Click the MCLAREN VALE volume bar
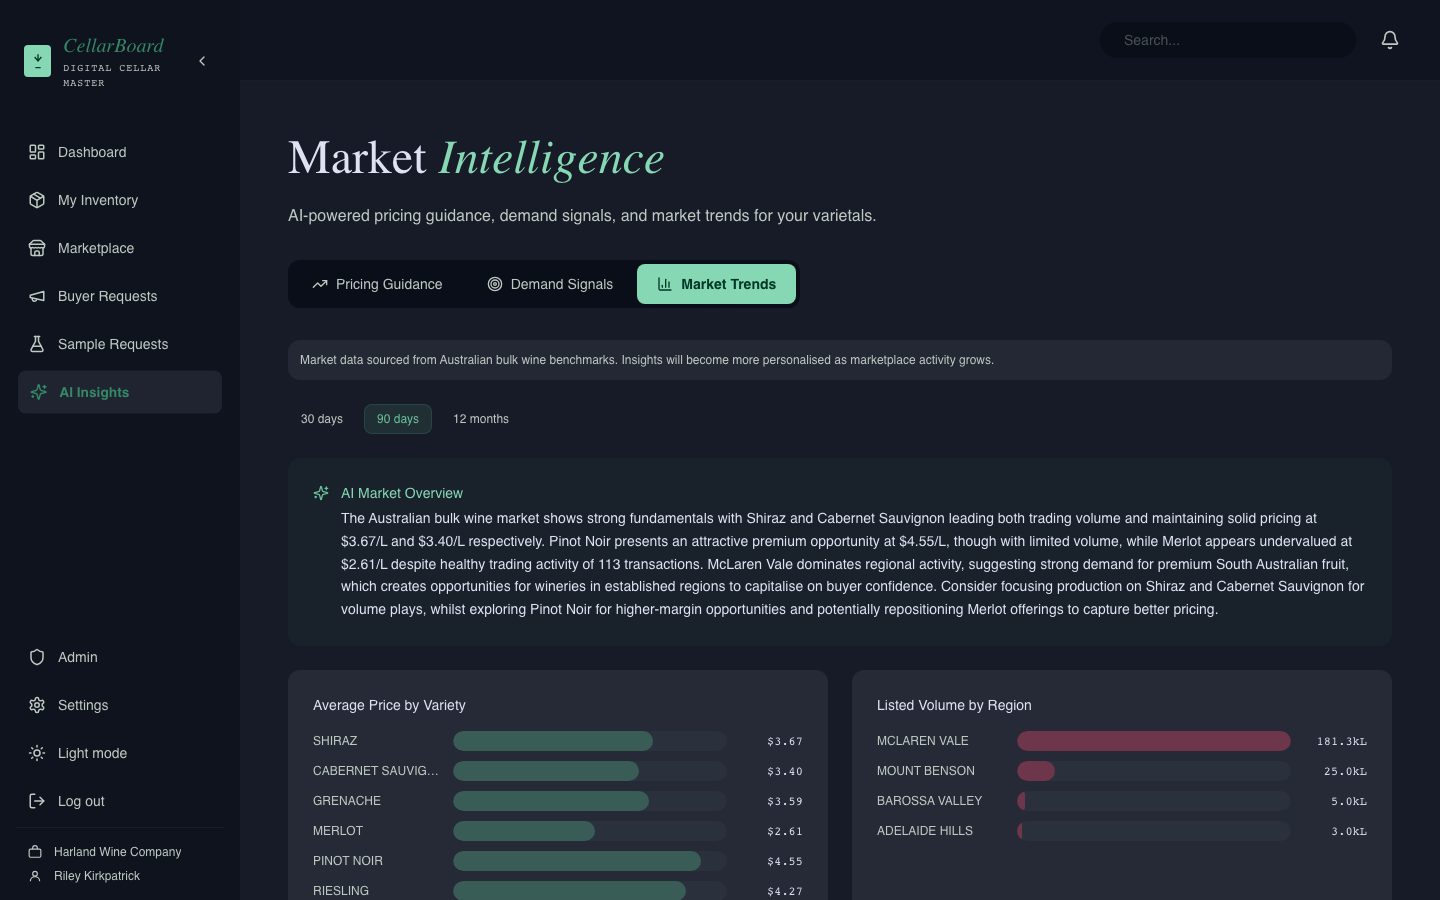 click(x=1153, y=741)
